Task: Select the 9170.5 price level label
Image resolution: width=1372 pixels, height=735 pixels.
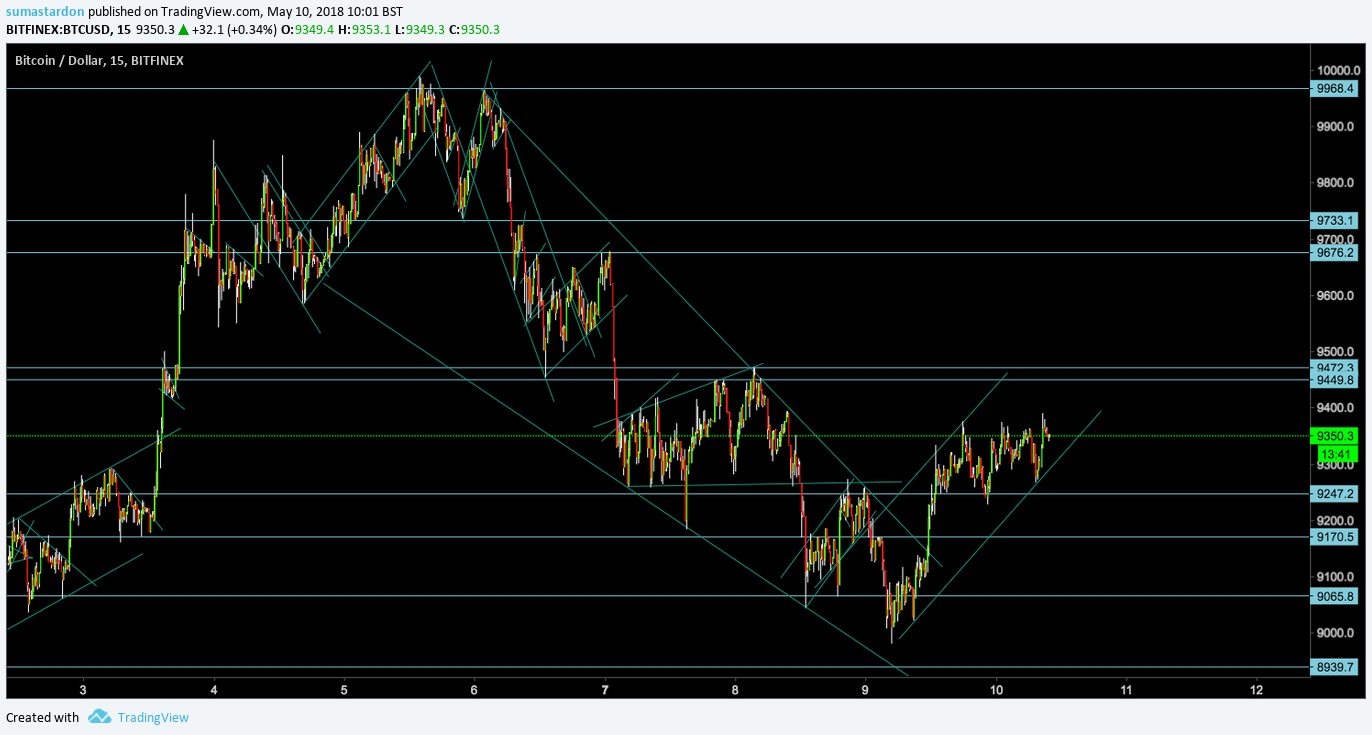Action: point(1335,537)
